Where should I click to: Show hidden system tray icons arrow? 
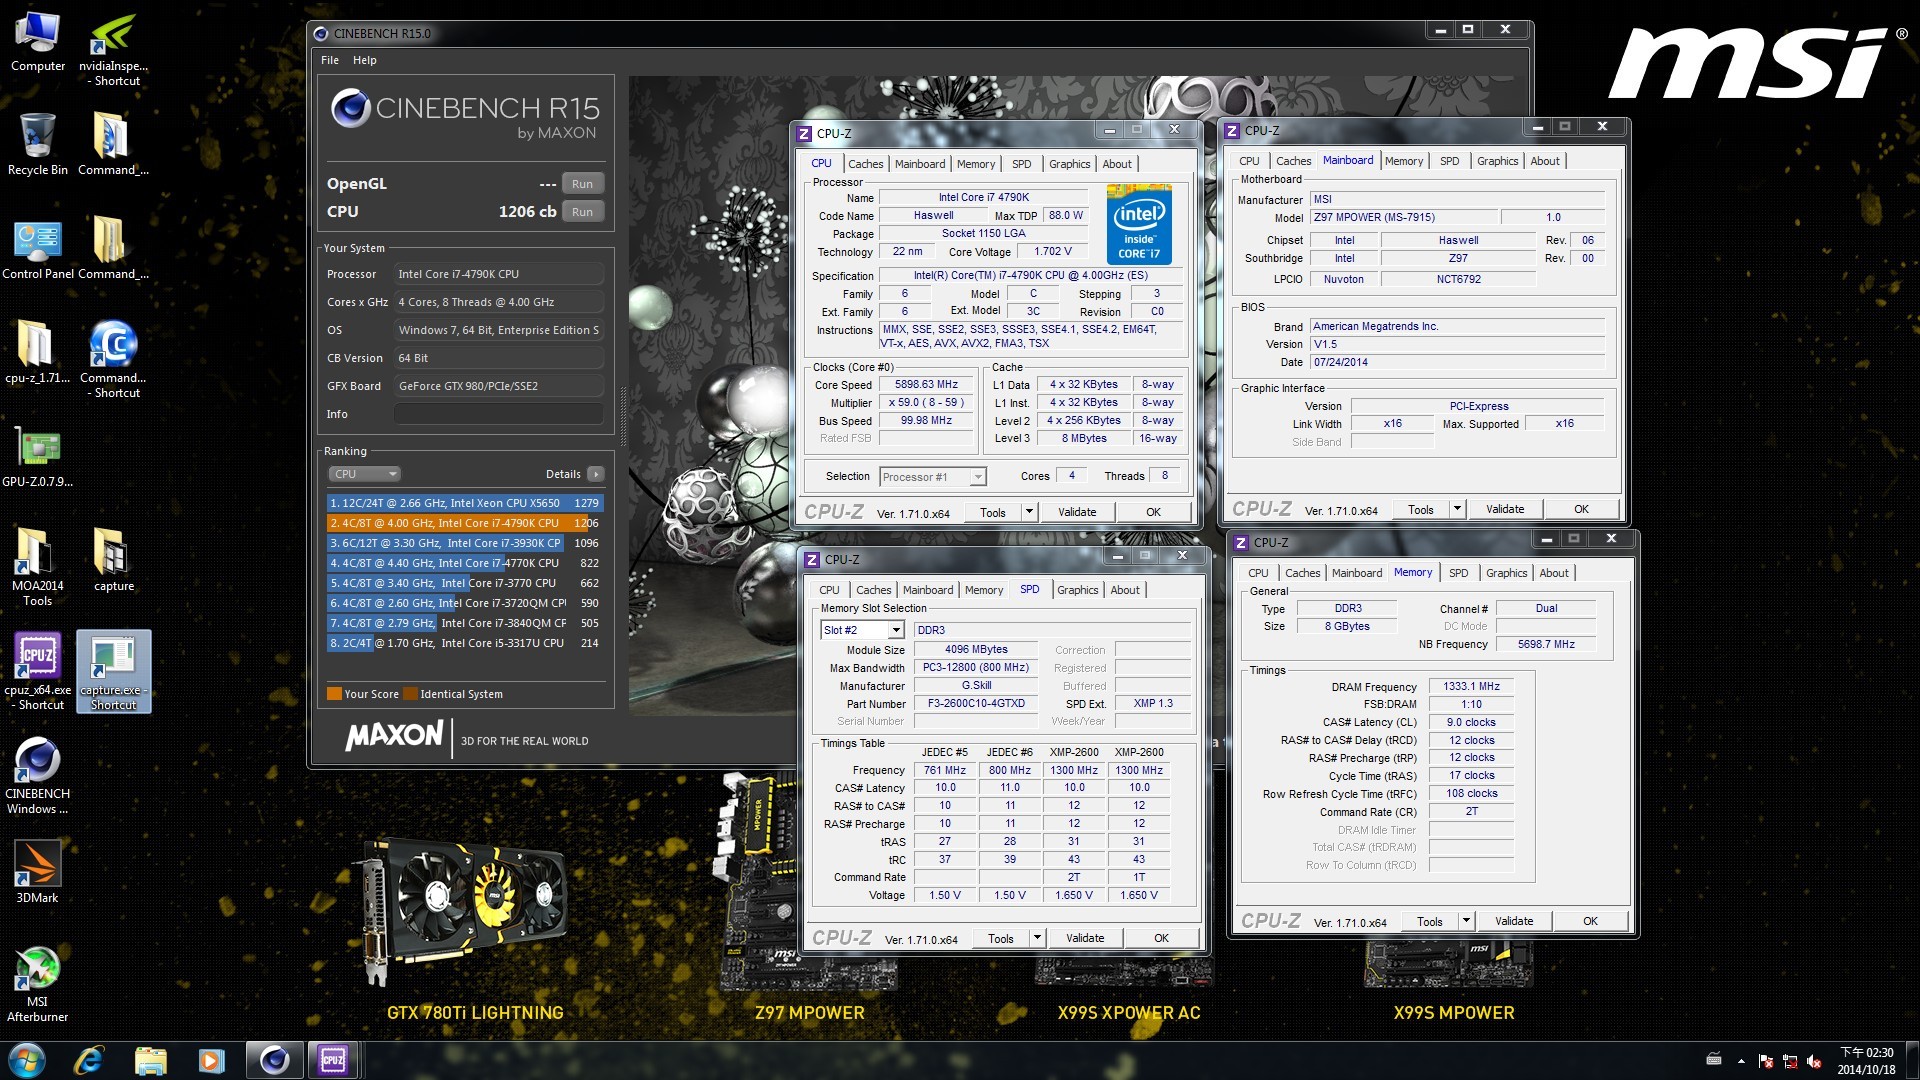(1741, 1061)
